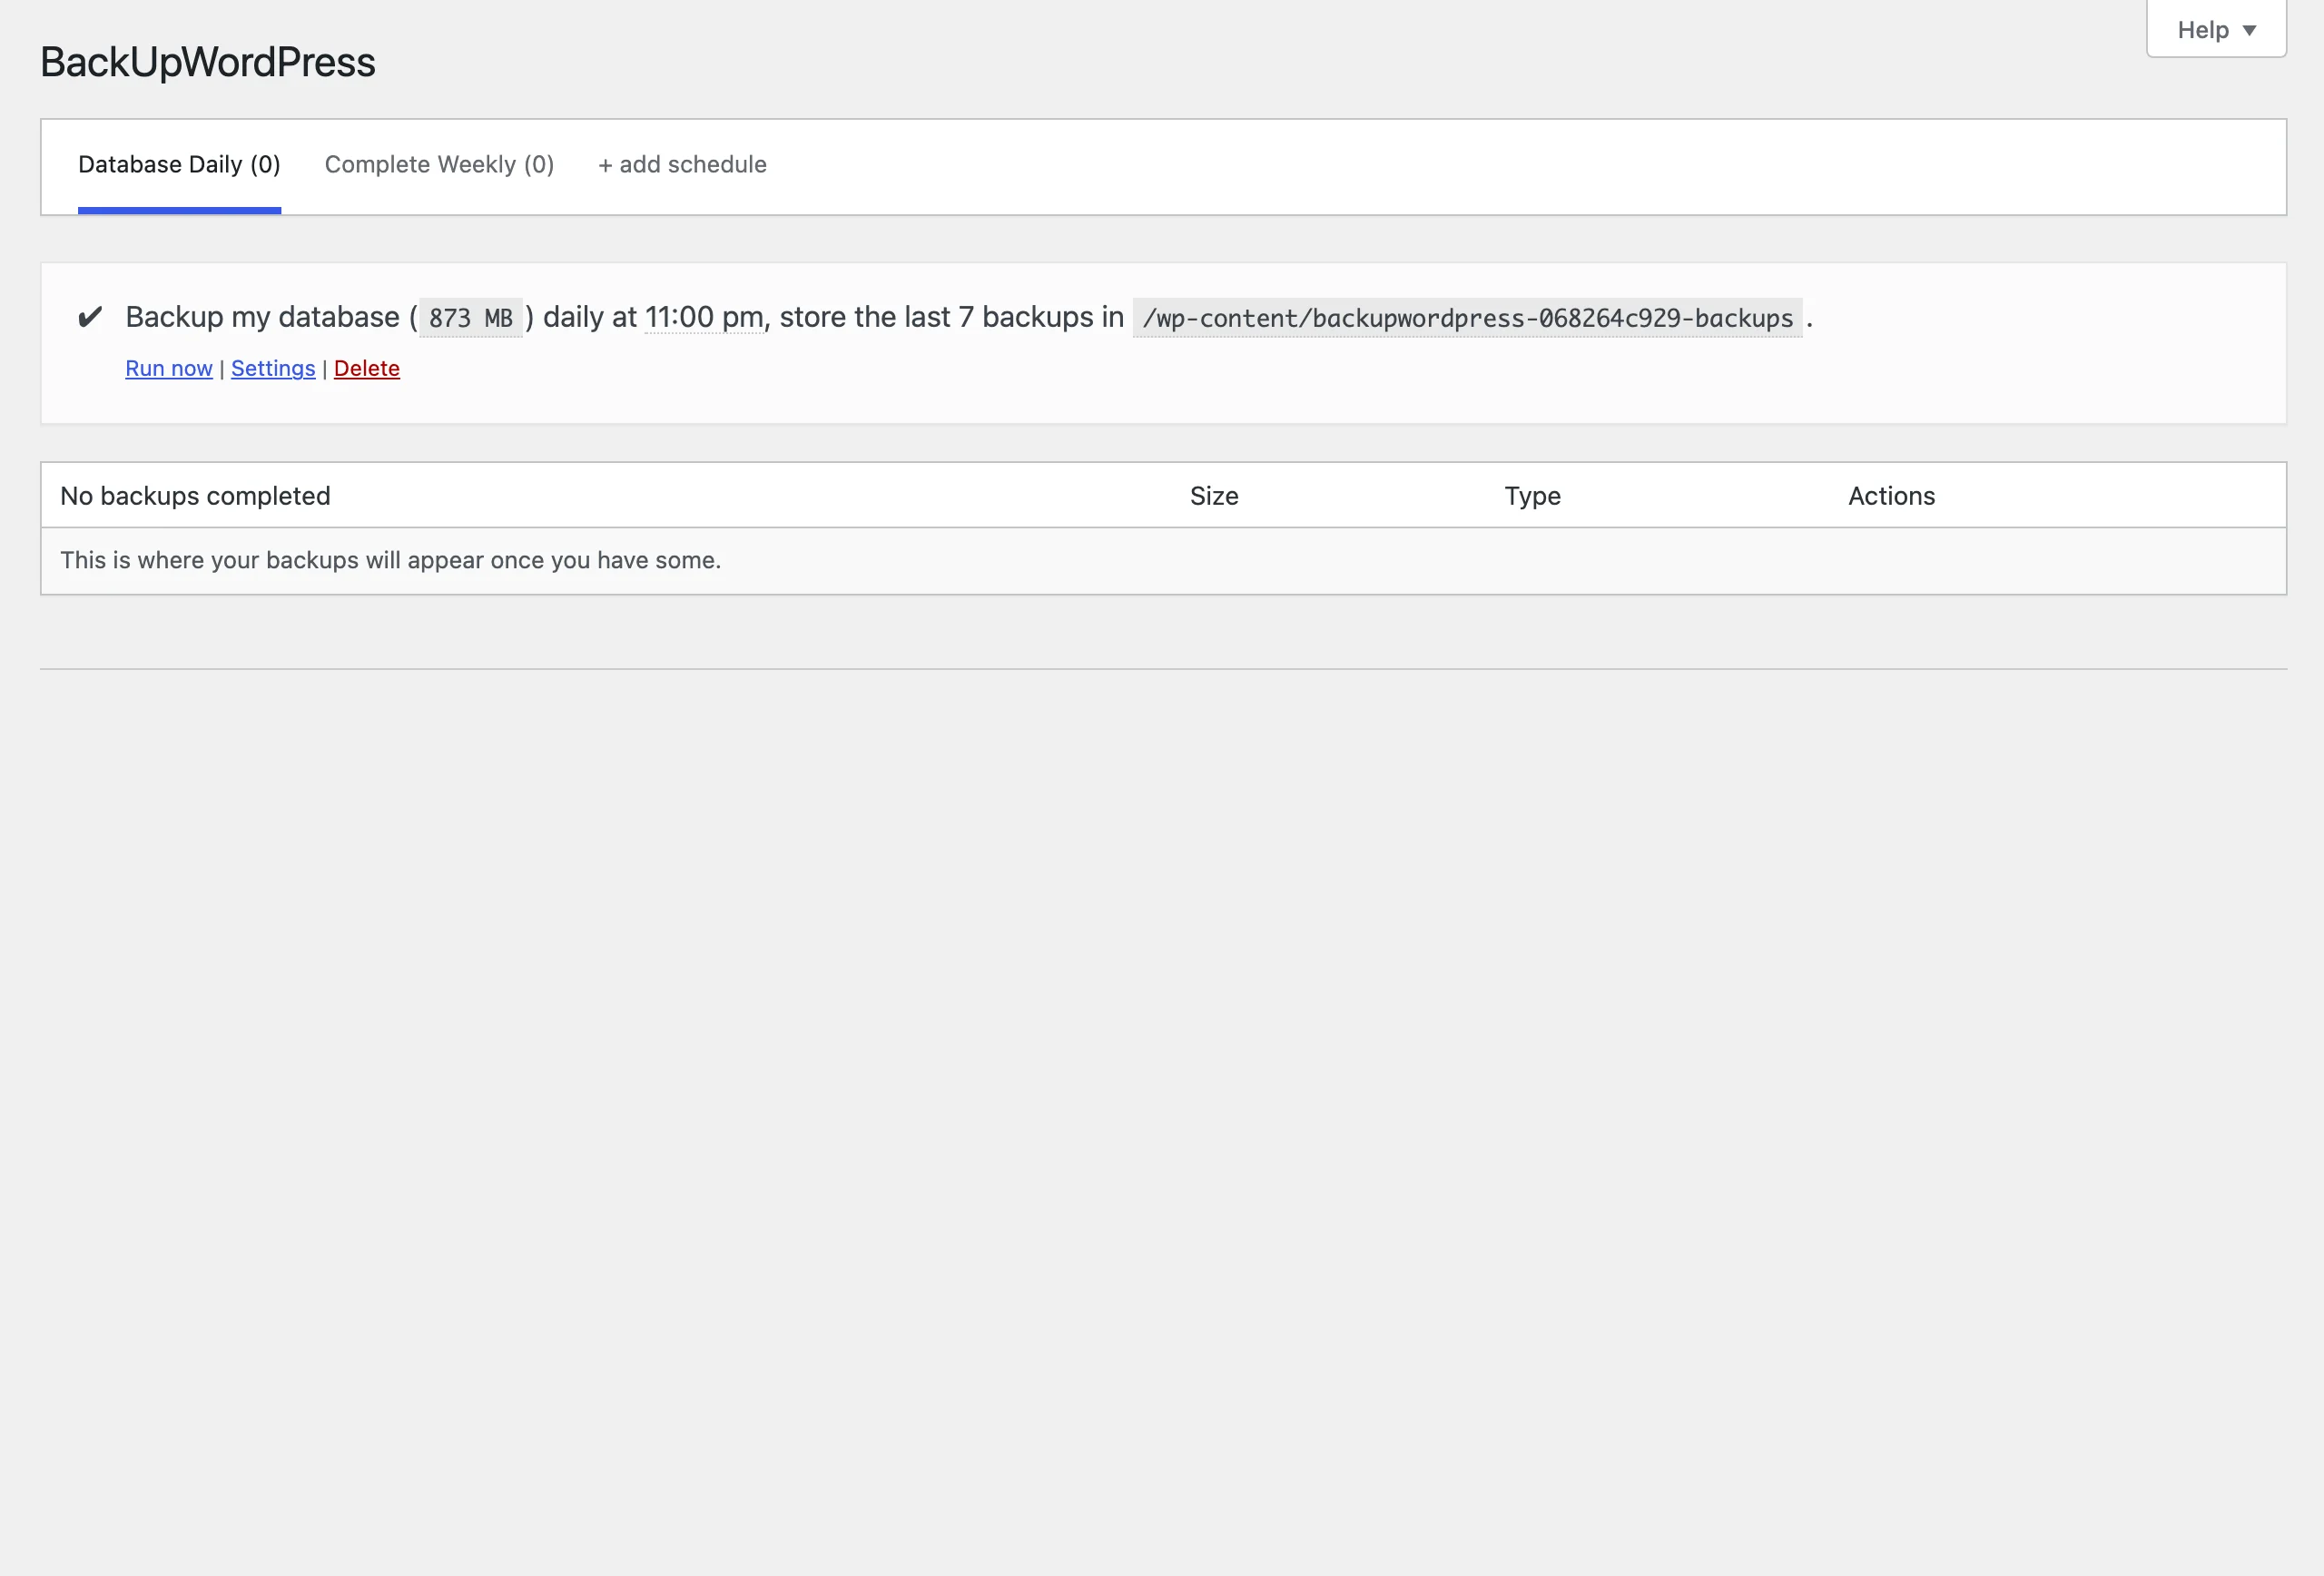Click the /wp-content/backupwordpress backups path
The width and height of the screenshot is (2324, 1576).
(x=1467, y=318)
